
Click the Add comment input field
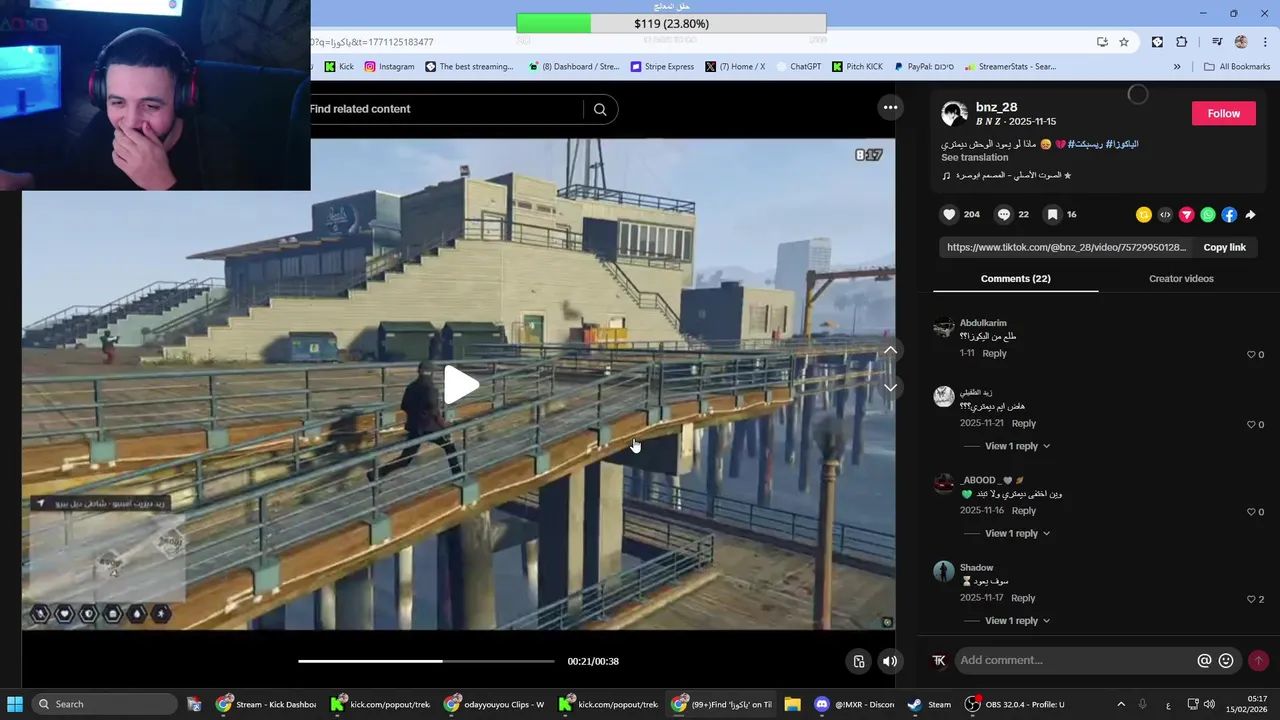(x=1075, y=660)
